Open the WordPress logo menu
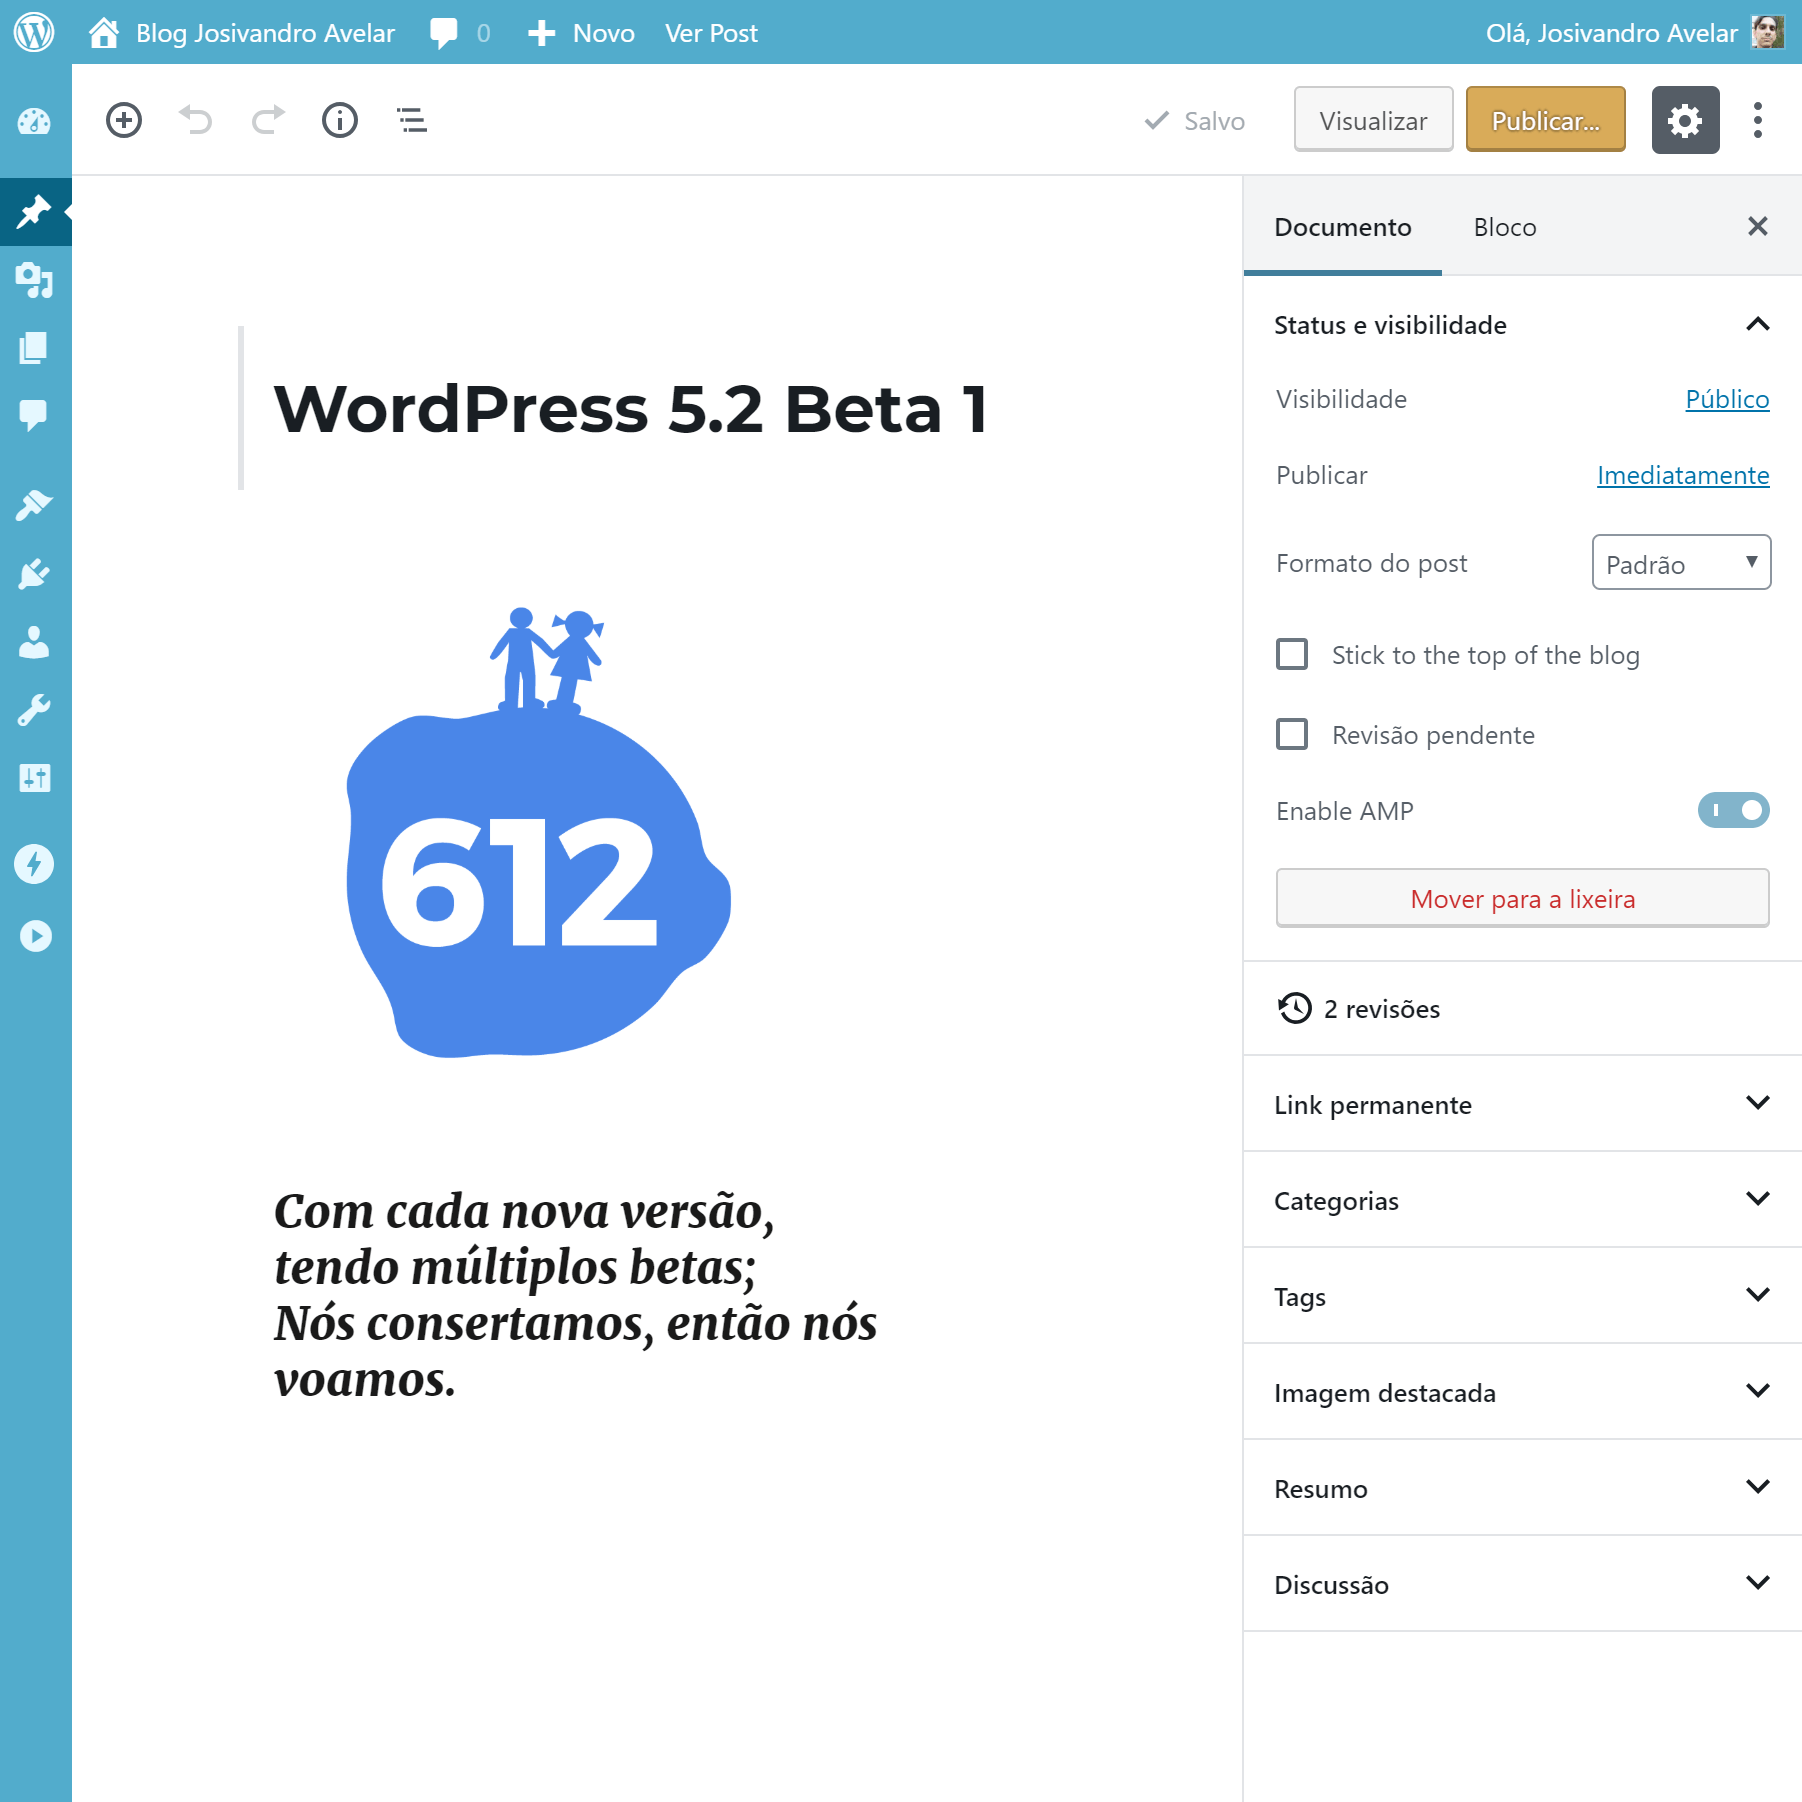This screenshot has width=1802, height=1802. [x=34, y=32]
